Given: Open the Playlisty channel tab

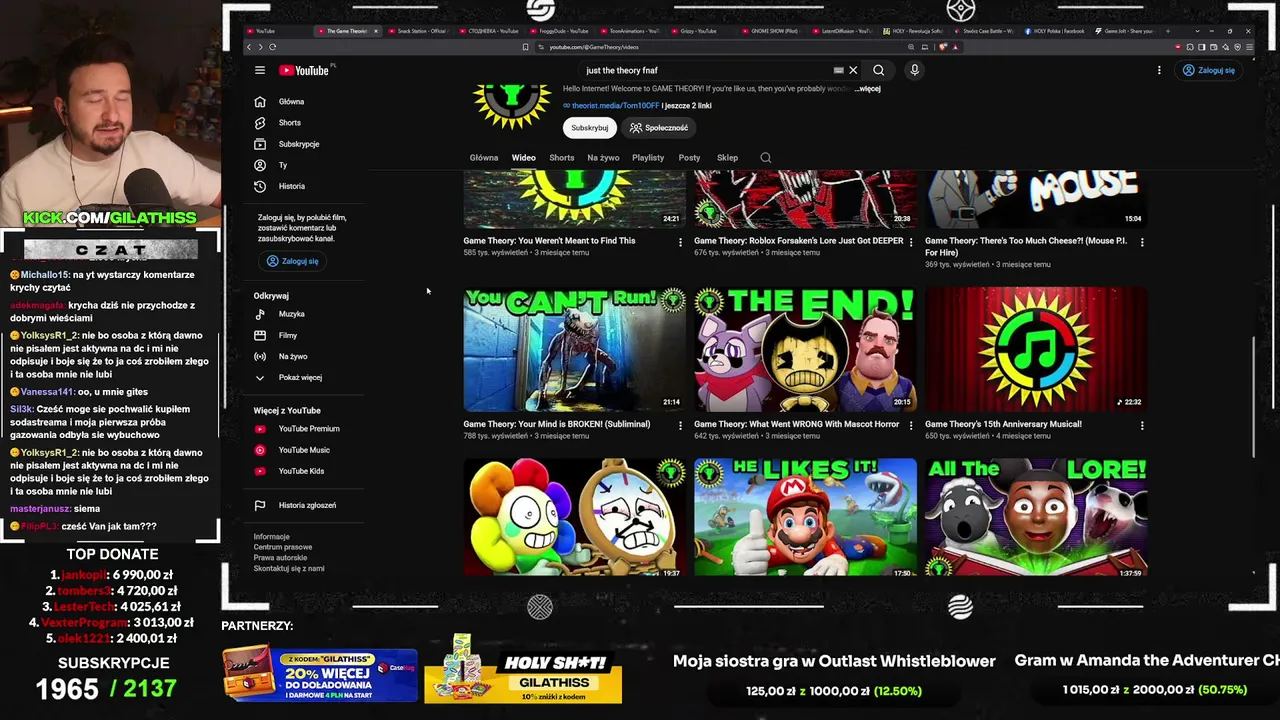Looking at the screenshot, I should tap(648, 157).
